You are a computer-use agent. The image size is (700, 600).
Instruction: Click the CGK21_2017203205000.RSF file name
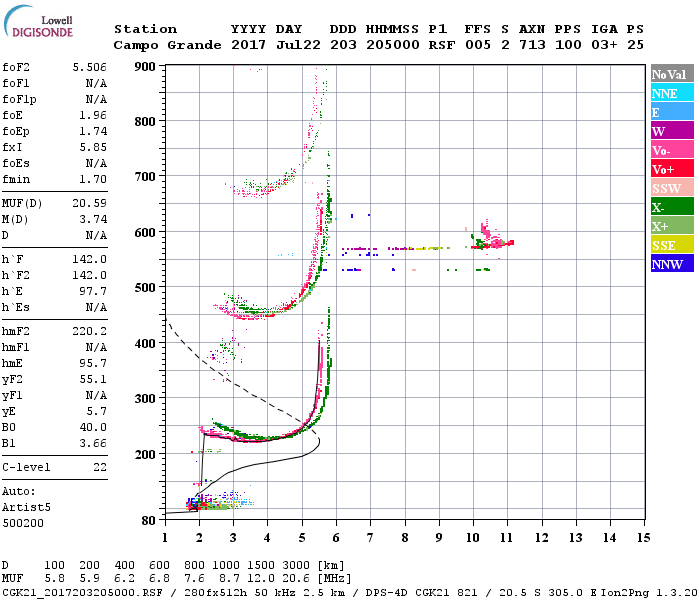click(82, 593)
